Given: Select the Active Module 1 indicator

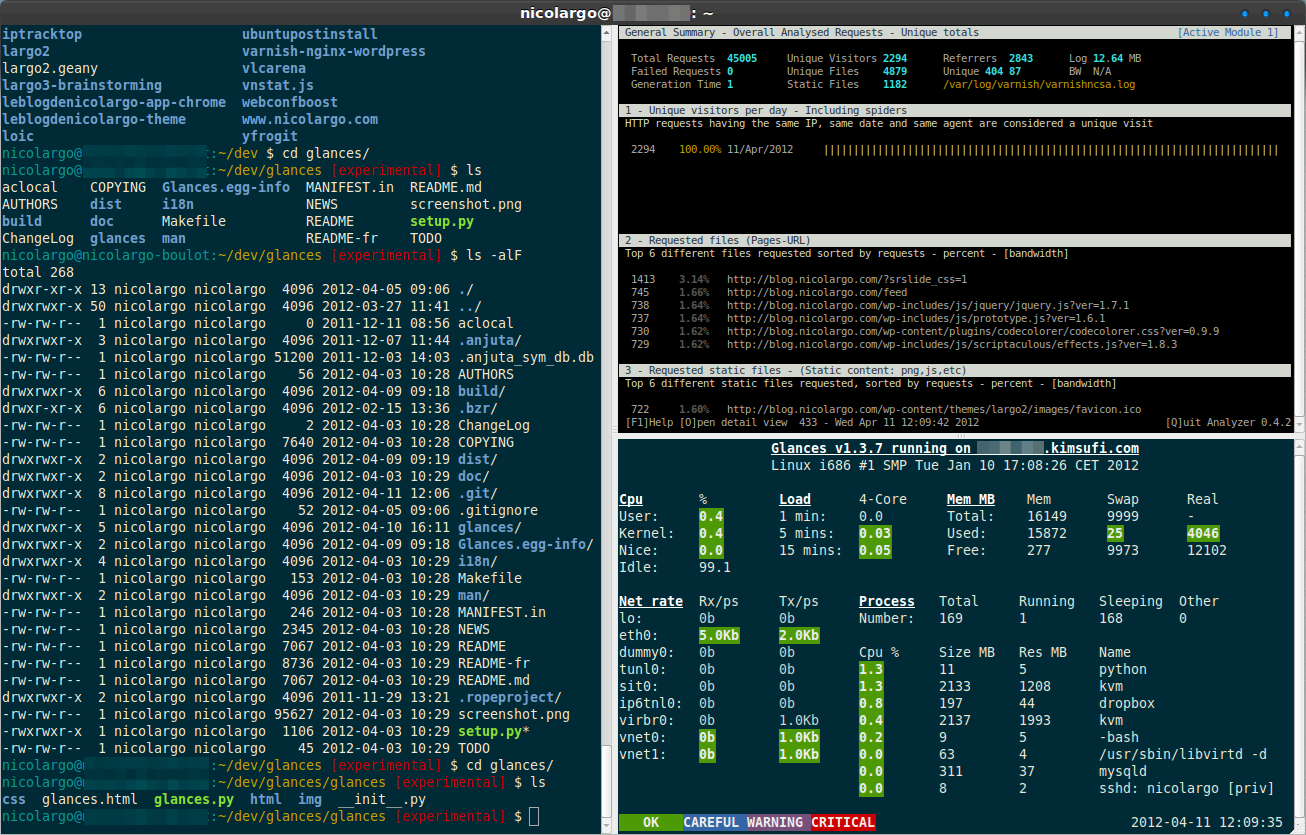Looking at the screenshot, I should click(x=1227, y=32).
